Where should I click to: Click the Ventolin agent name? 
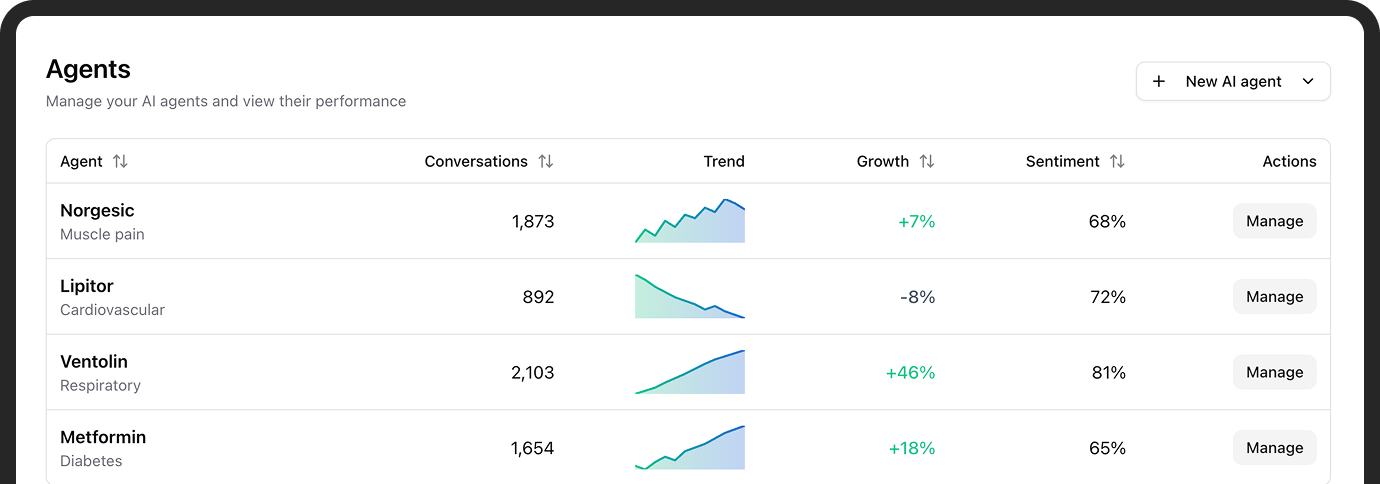(94, 362)
